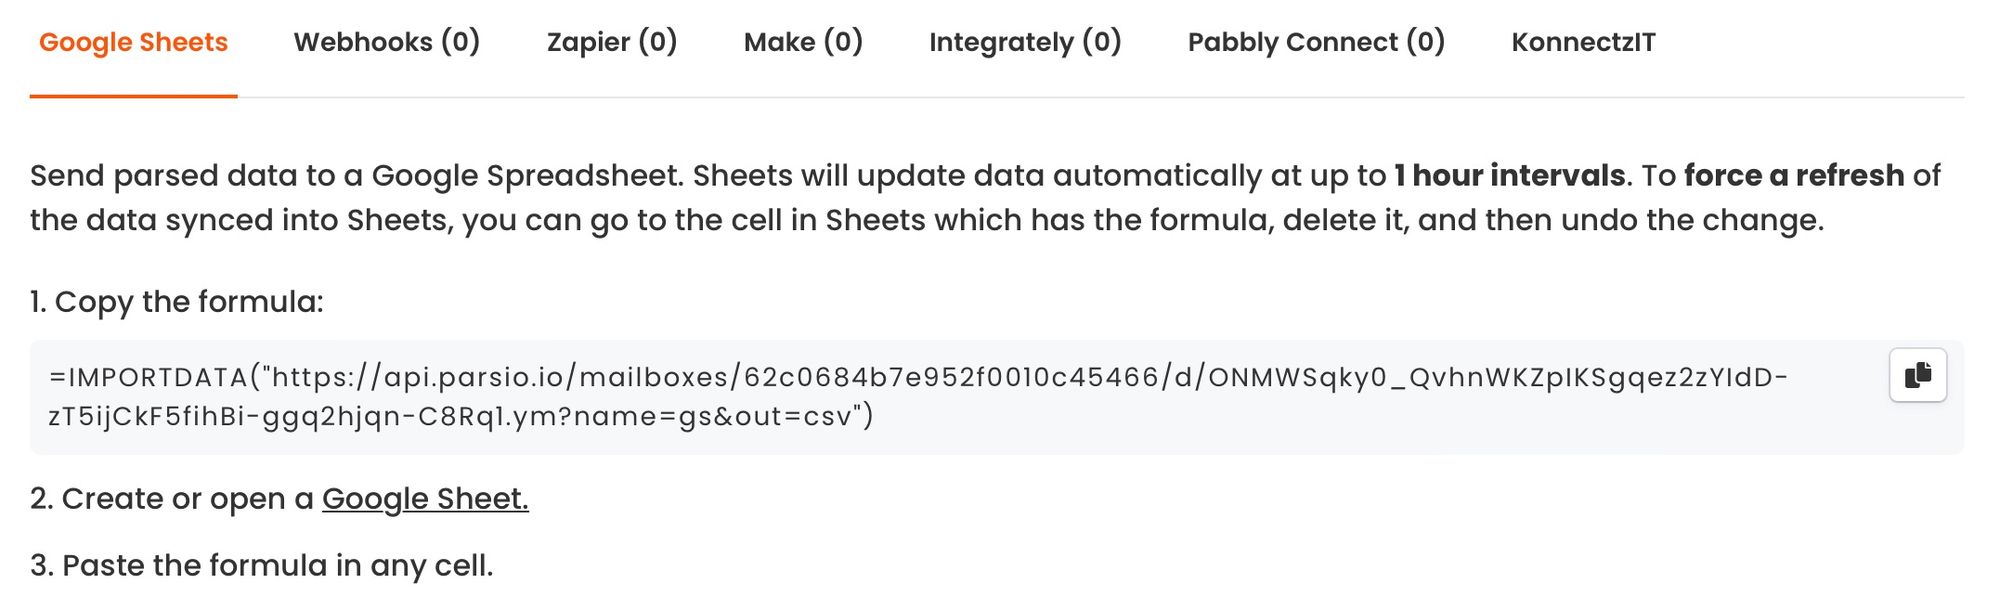Open the Zapier (0) tab
2000x609 pixels.
pyautogui.click(x=611, y=42)
